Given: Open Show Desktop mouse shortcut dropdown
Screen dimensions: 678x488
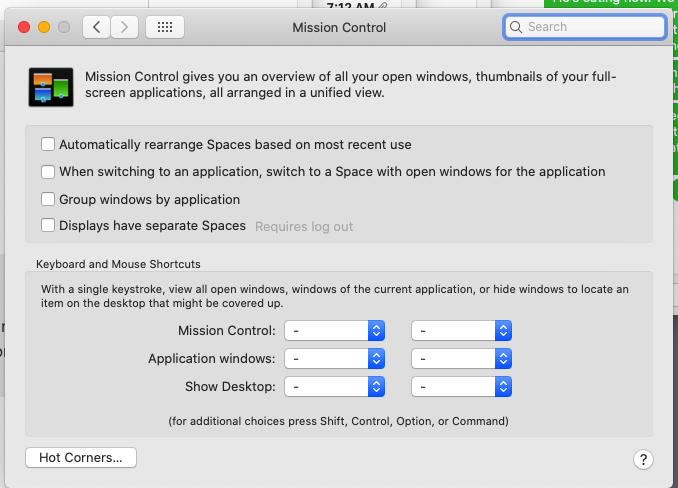Looking at the screenshot, I should point(461,386).
